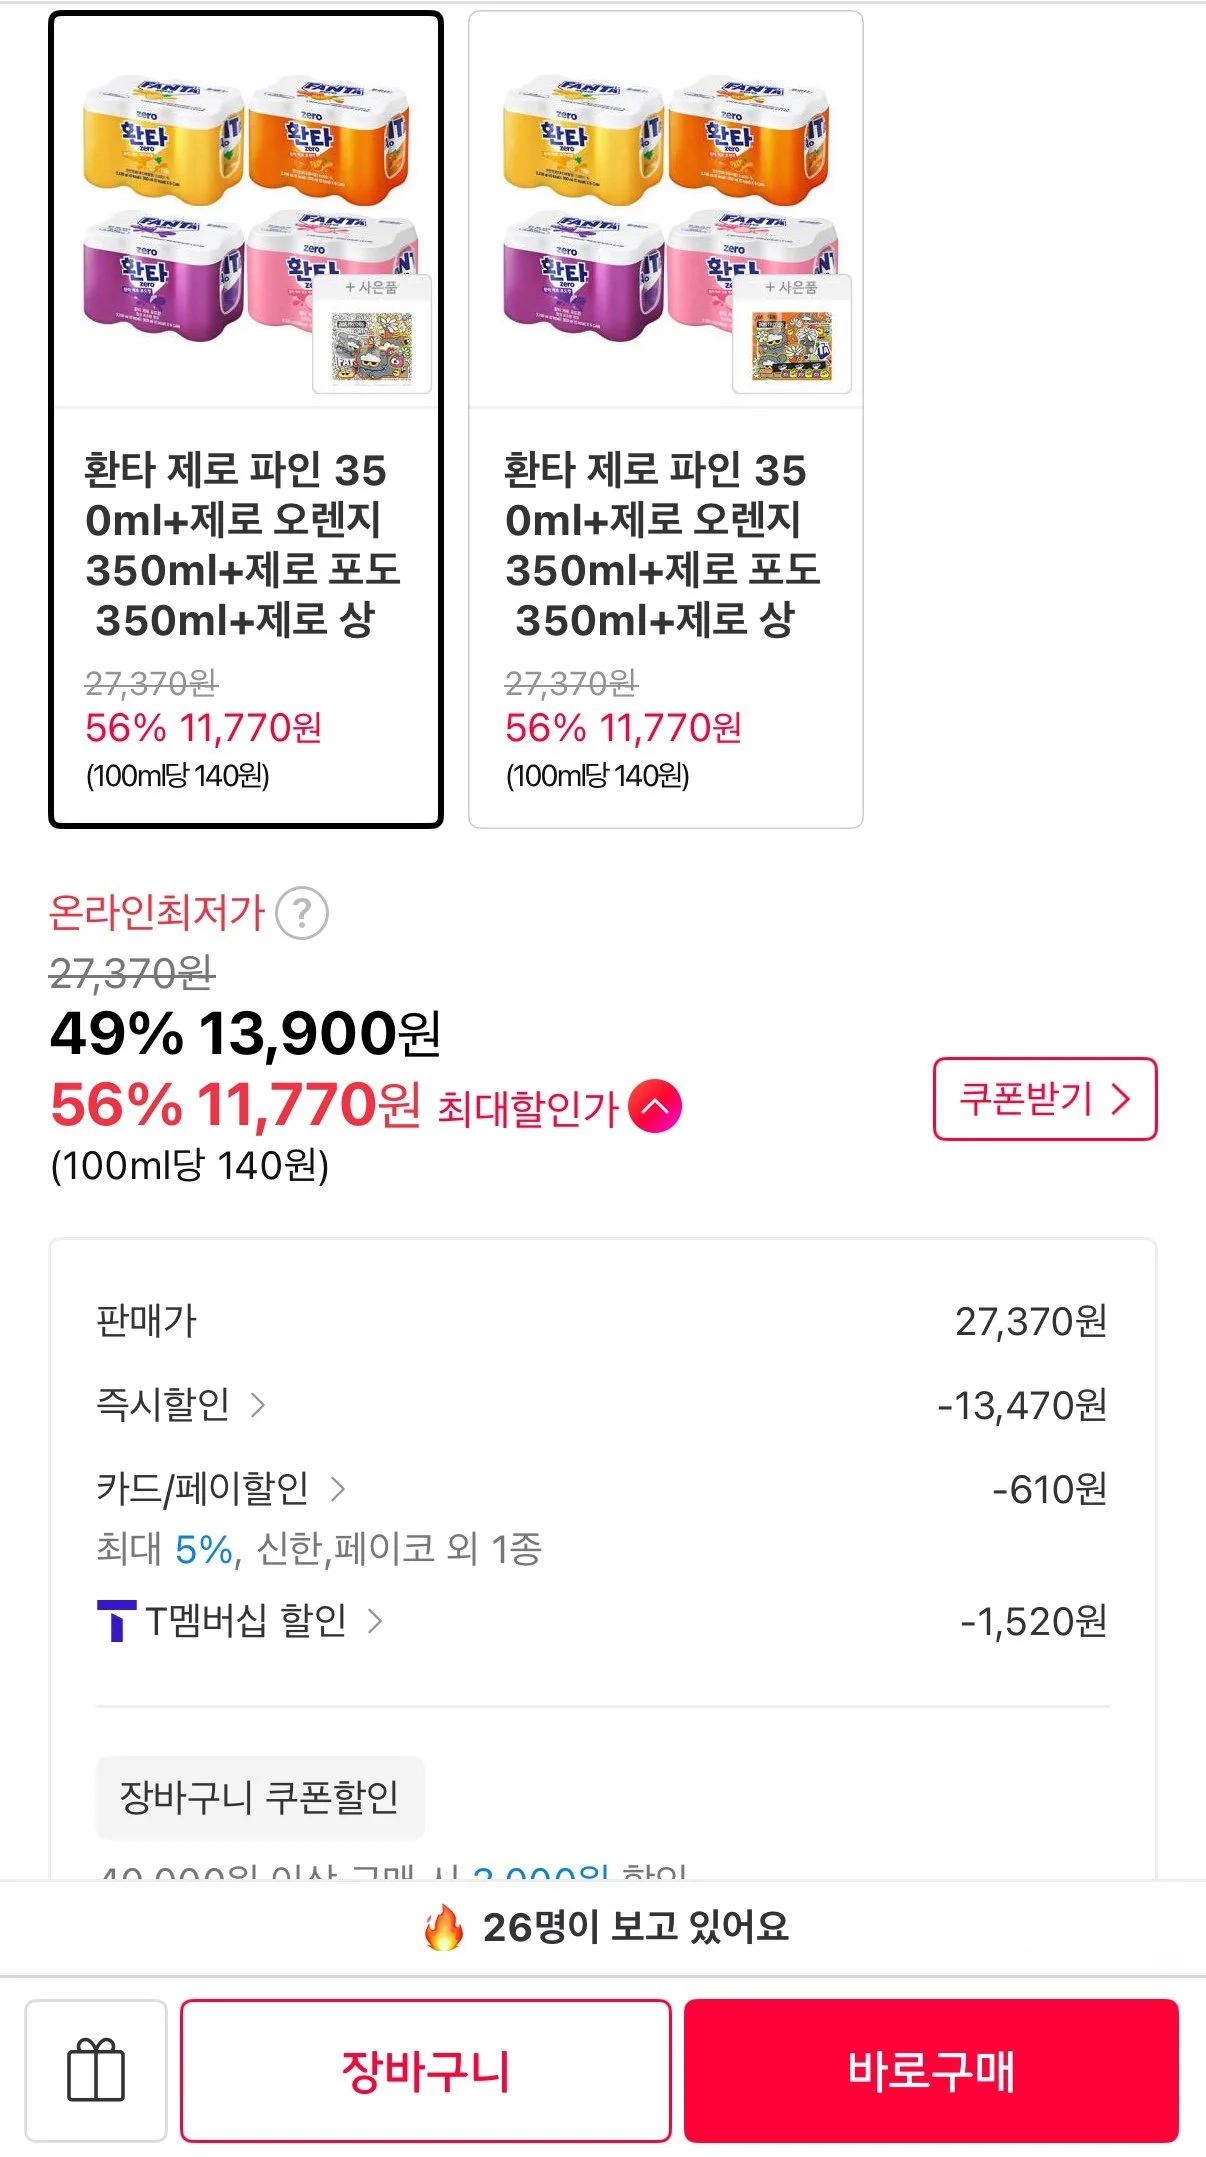Expand the 카드/페이할인 details chevron

coord(338,1489)
